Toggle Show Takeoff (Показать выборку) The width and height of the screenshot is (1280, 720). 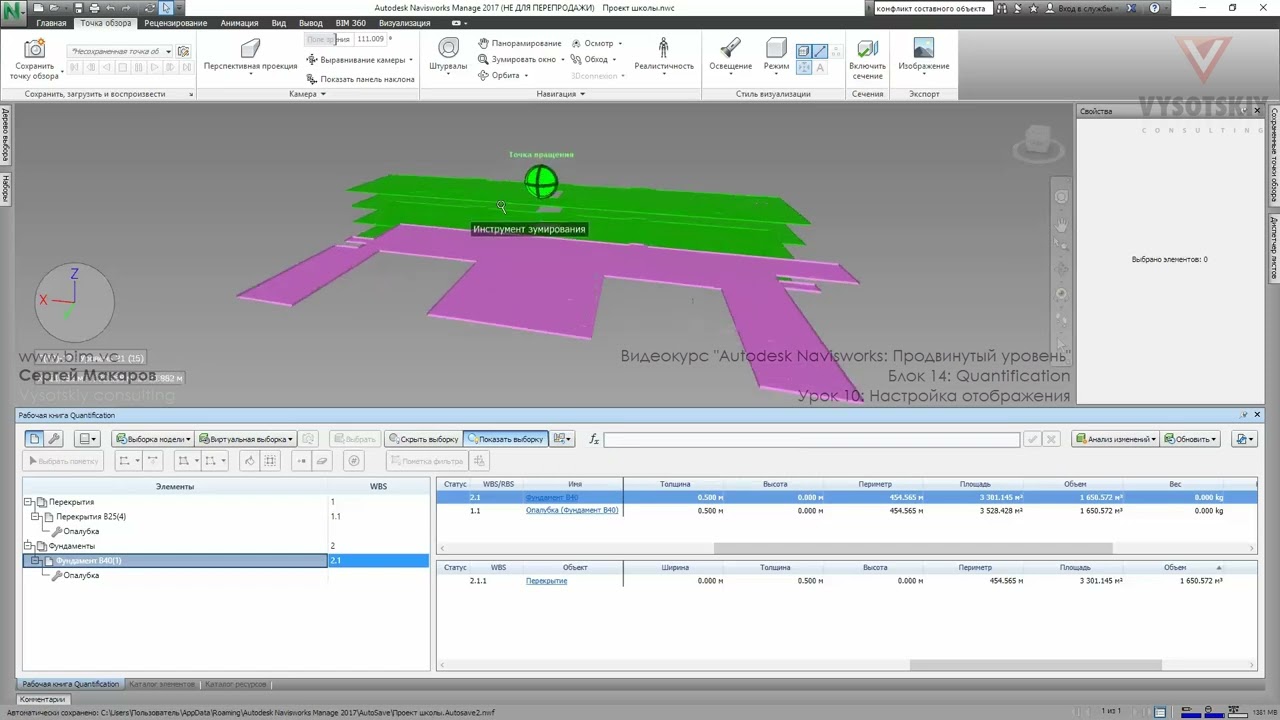(x=505, y=439)
